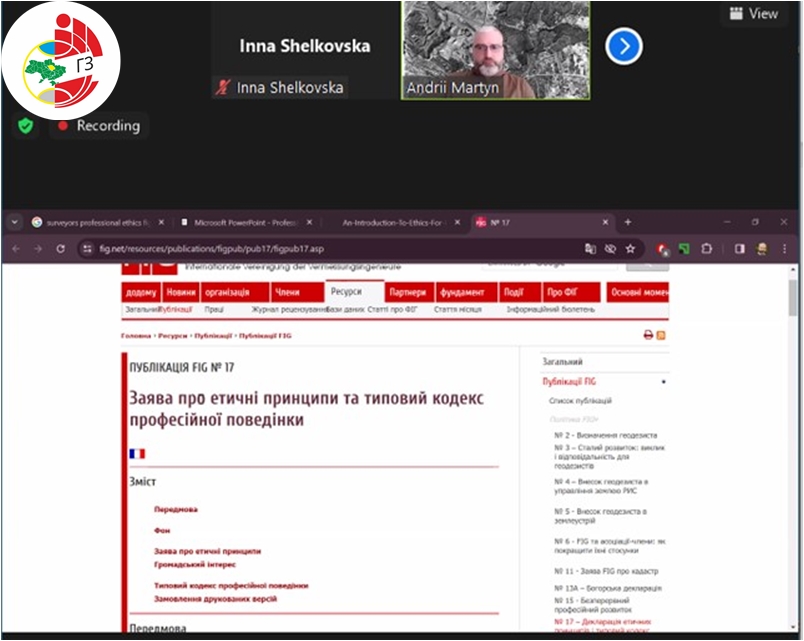Screen dimensions: 804x641
Task: Click the crossed-eye tracking protection icon
Action: point(610,249)
